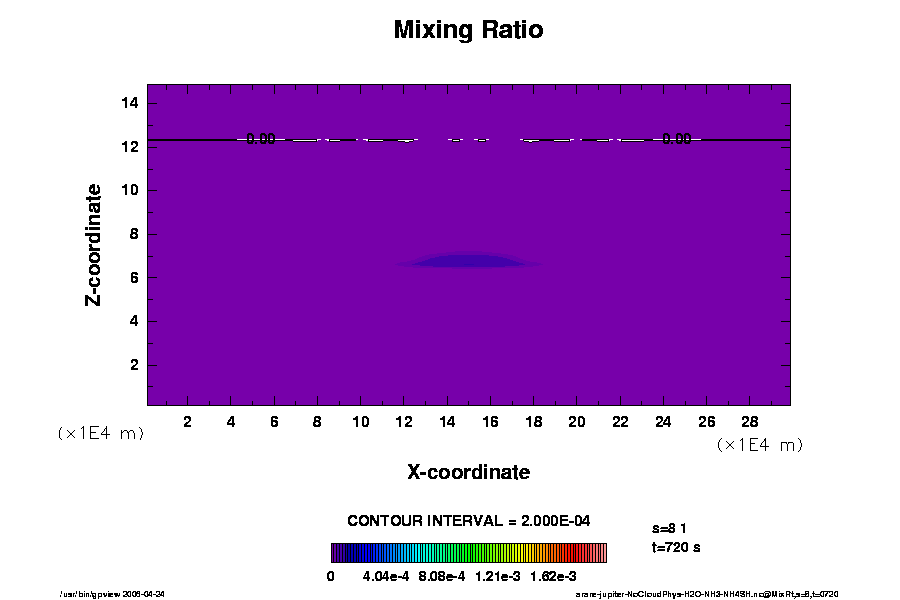Click the "(×1E4 m)" unit label beside the Z-axis
The width and height of the screenshot is (900, 600).
[100, 433]
